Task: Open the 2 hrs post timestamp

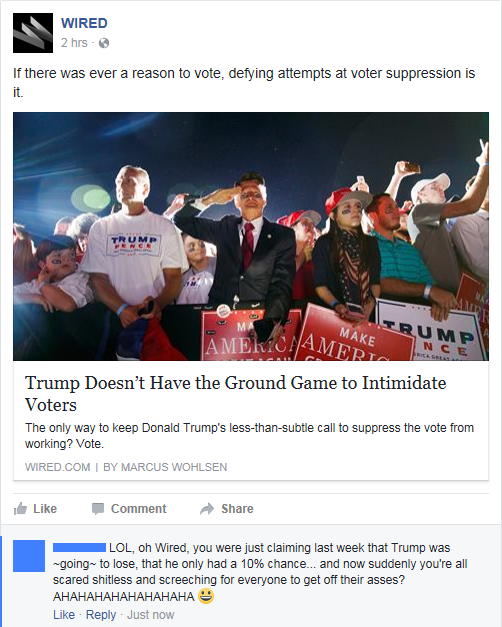Action: pyautogui.click(x=74, y=43)
